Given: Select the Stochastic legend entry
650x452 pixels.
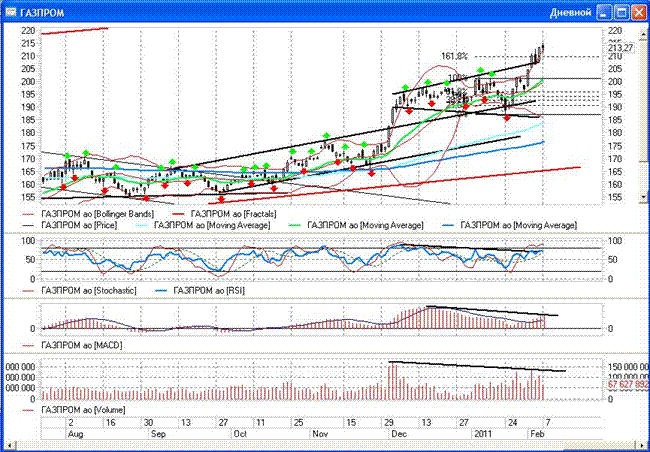Looking at the screenshot, I should tap(79, 291).
